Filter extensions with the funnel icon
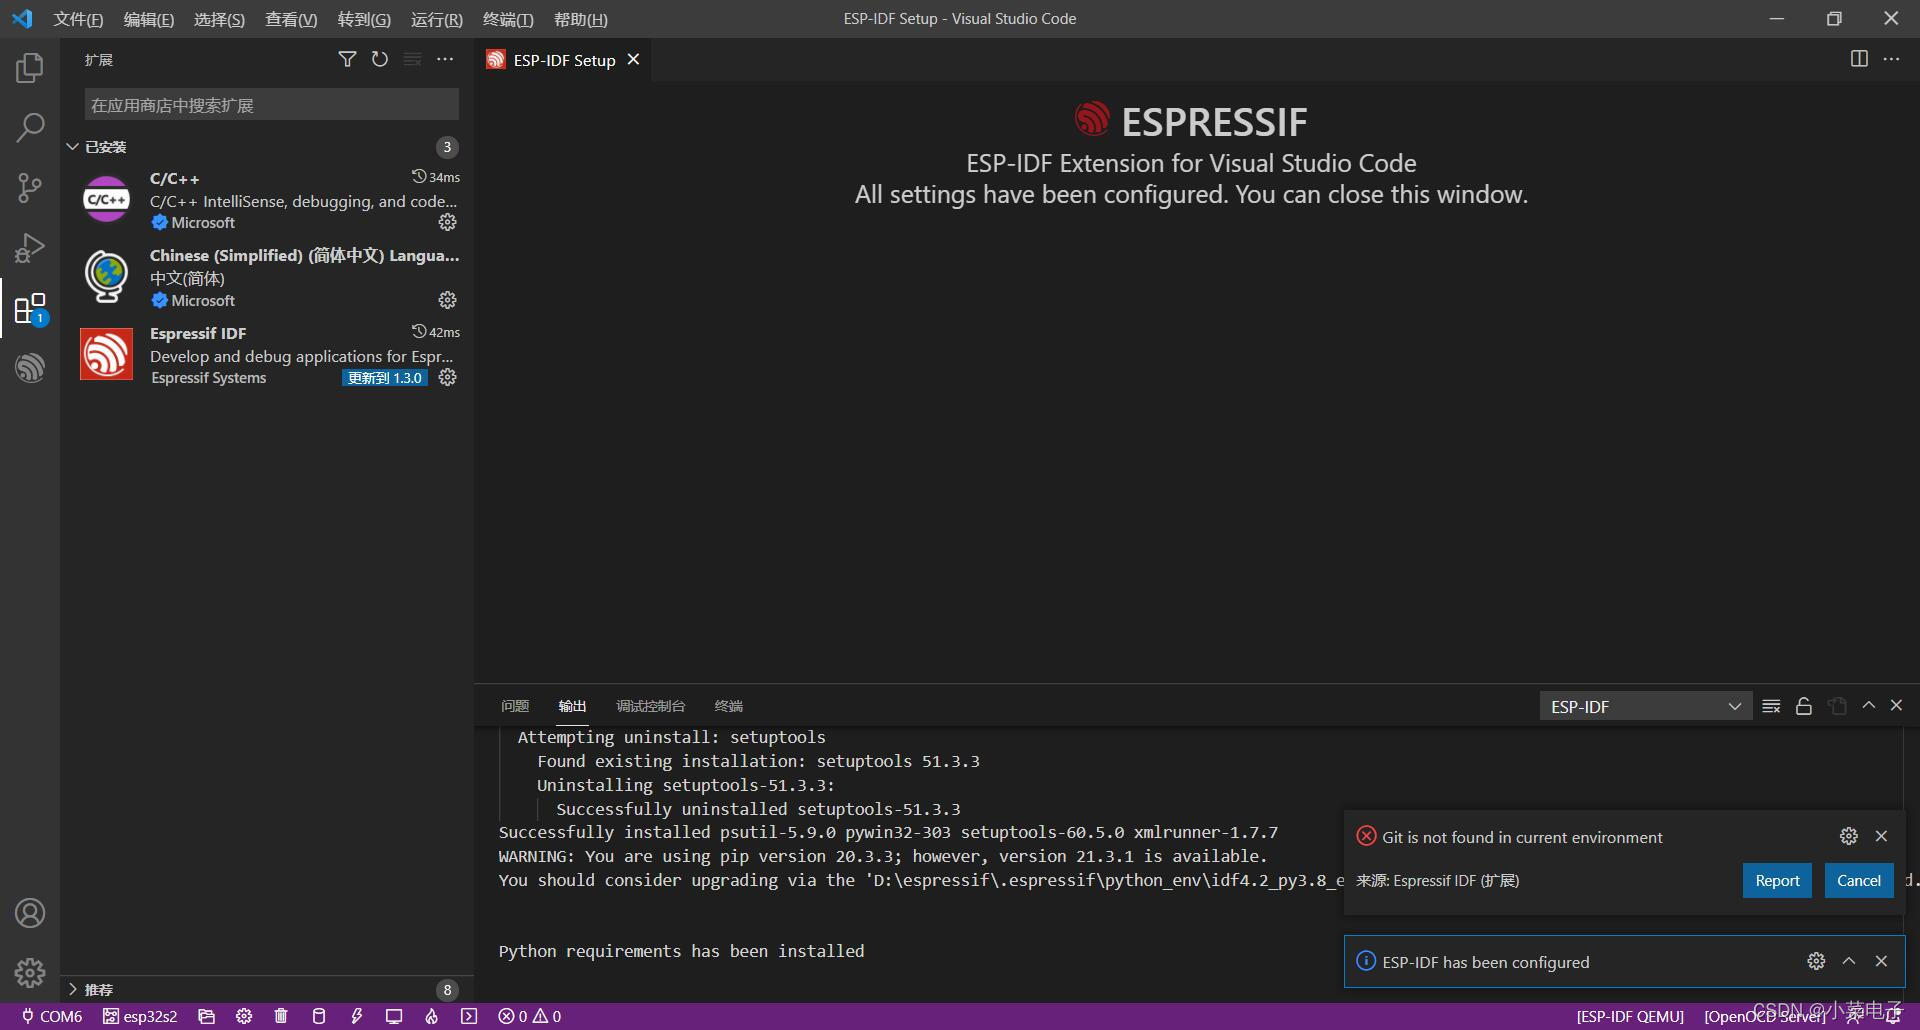1920x1030 pixels. 347,60
